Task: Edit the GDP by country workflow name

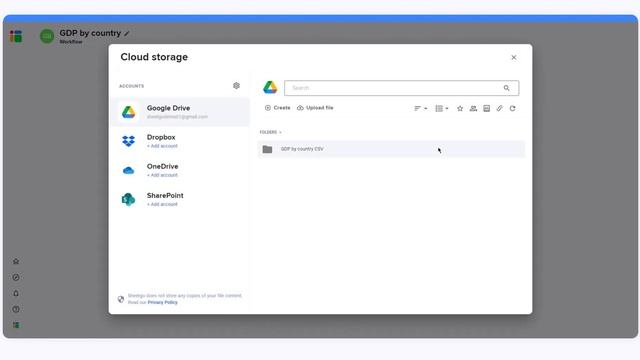Action: 127,33
